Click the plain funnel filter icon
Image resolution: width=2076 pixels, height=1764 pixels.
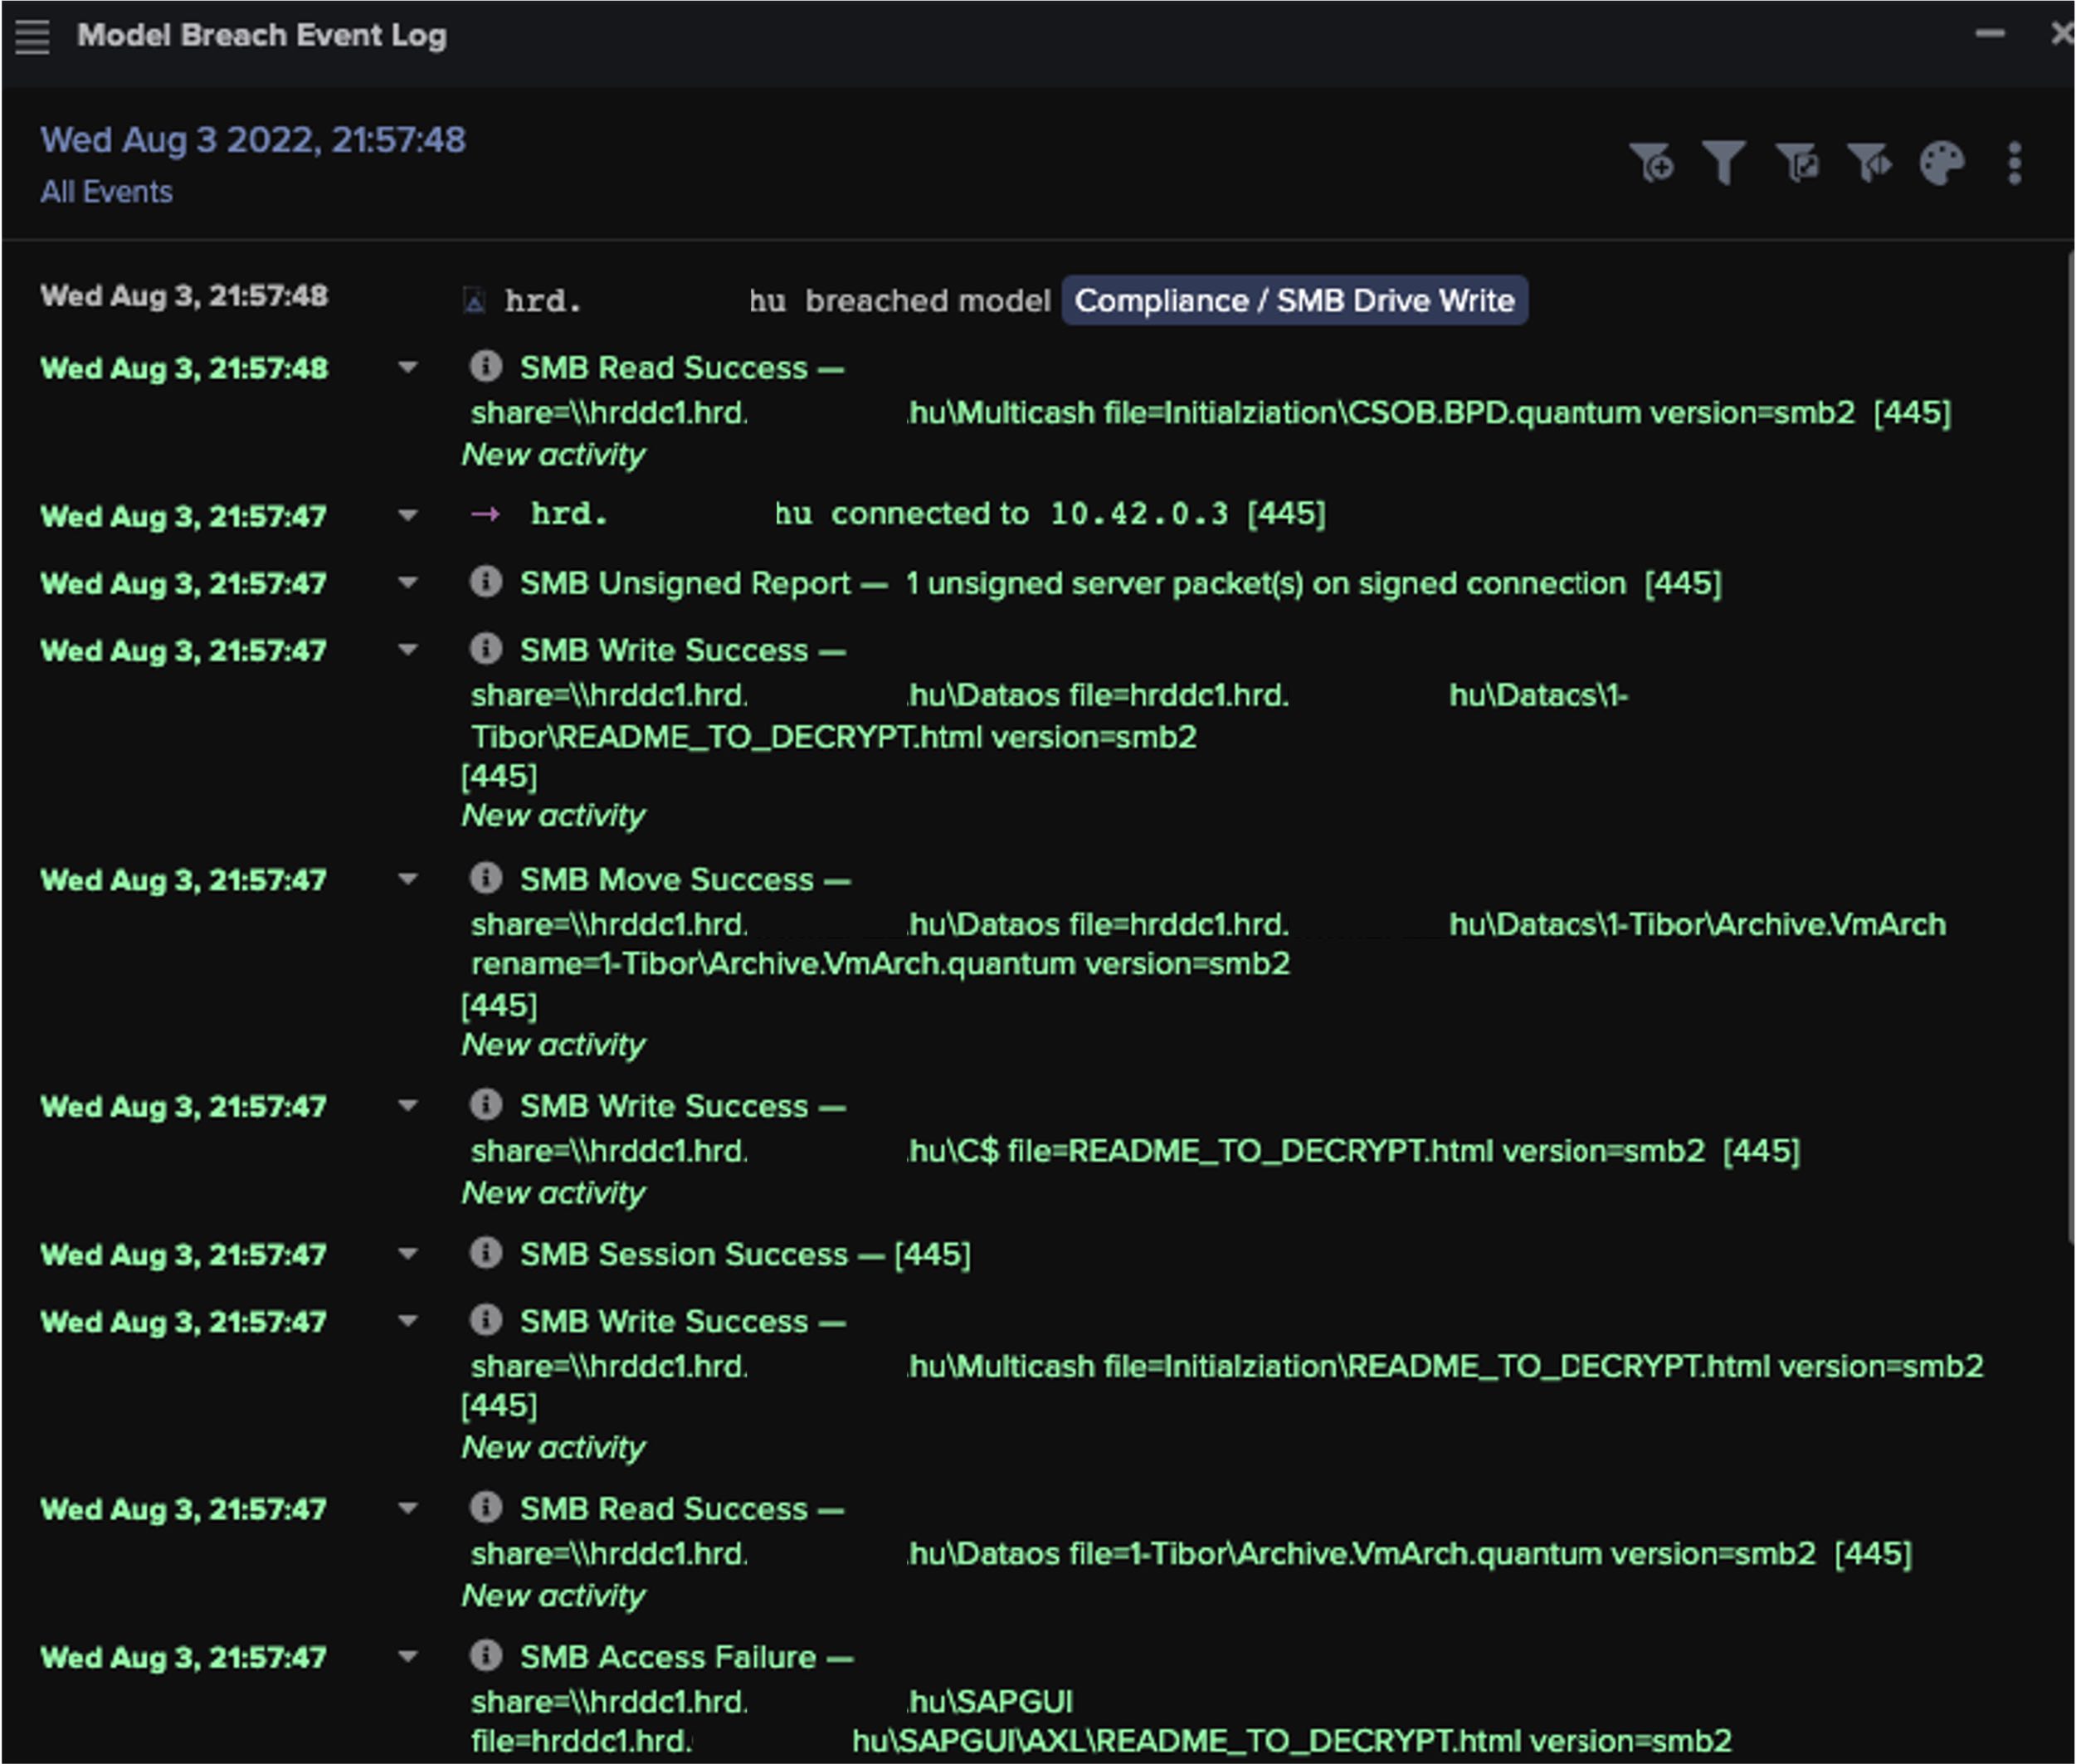1724,163
